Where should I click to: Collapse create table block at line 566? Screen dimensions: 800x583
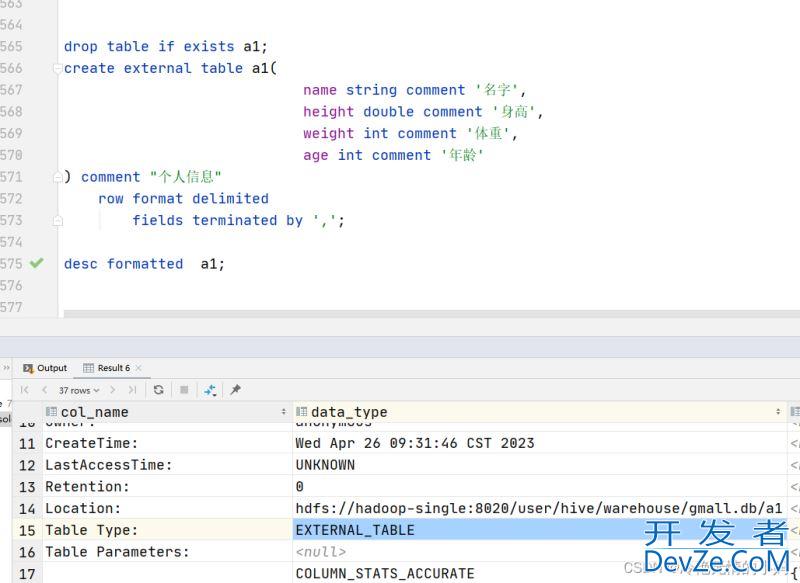point(58,68)
